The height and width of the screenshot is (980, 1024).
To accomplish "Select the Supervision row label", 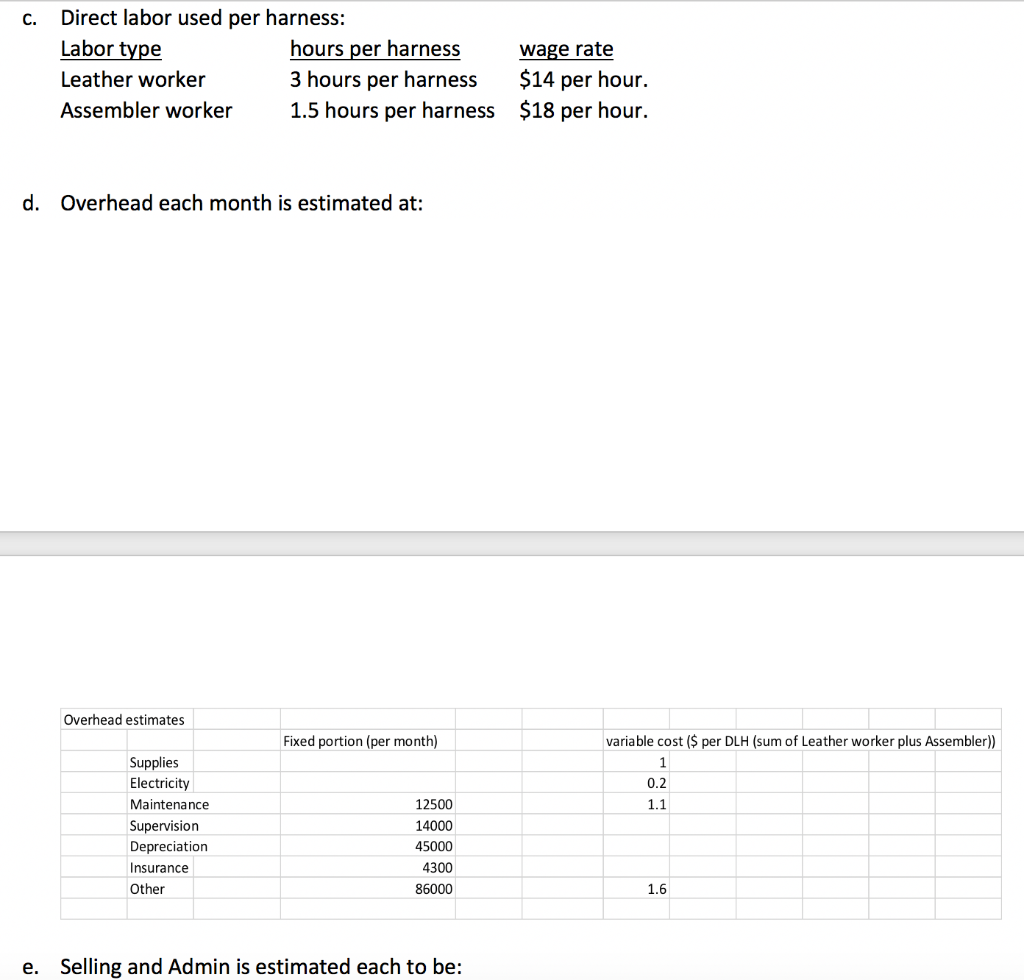I will pos(165,825).
